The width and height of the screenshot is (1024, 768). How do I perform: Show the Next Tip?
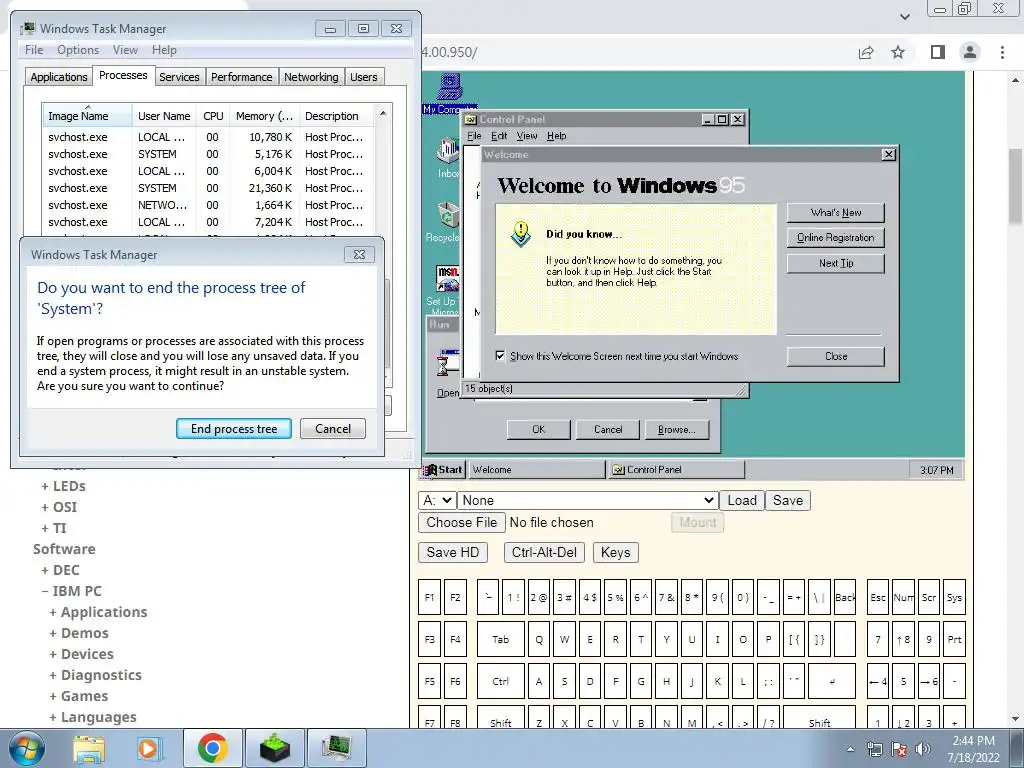[x=836, y=263]
